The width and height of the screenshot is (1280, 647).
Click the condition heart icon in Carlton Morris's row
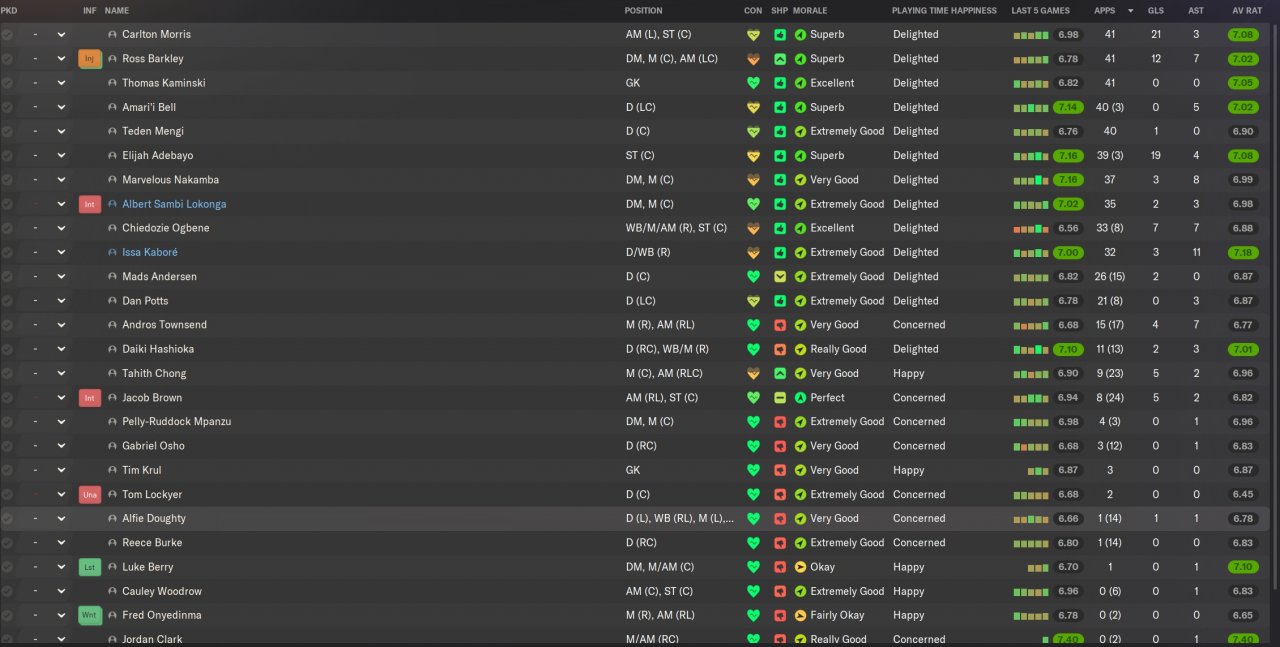coord(753,34)
